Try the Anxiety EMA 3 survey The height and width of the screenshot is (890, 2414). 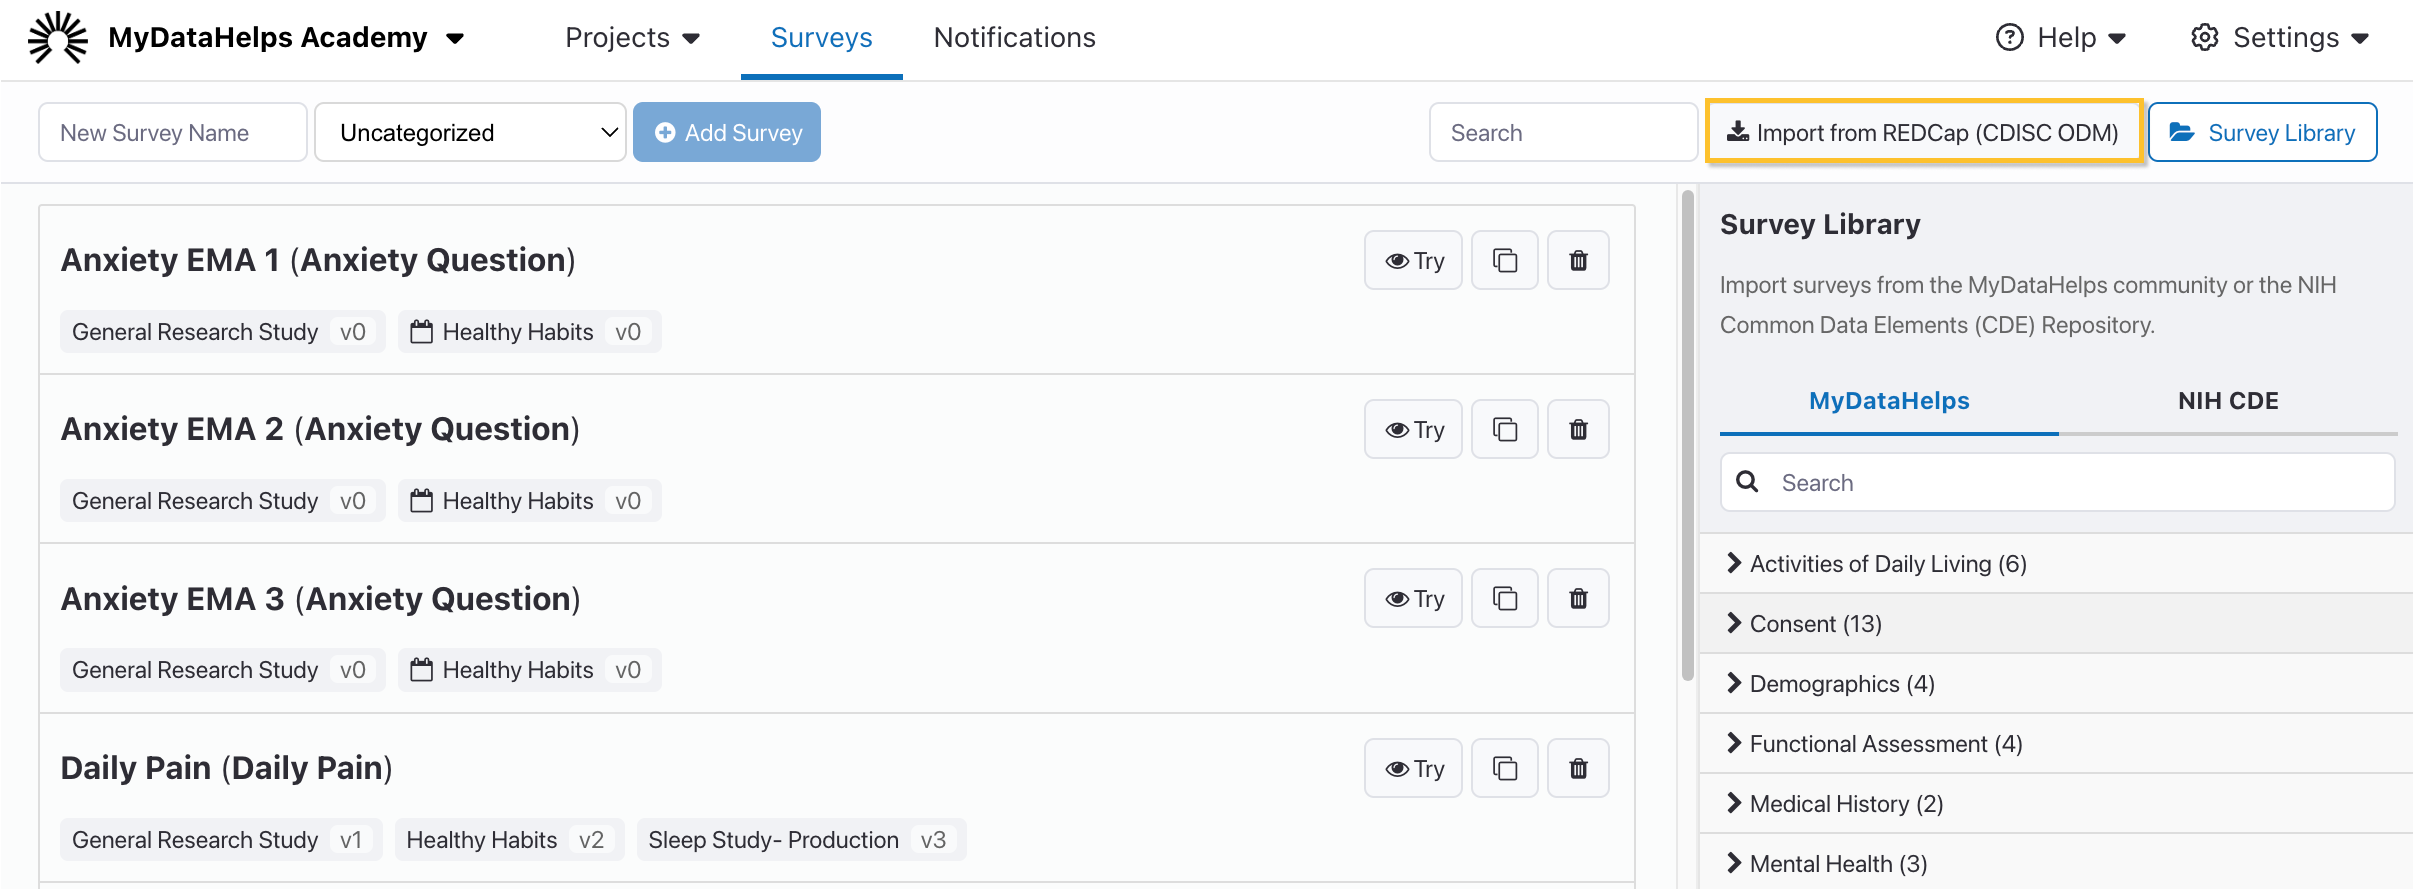pos(1413,599)
